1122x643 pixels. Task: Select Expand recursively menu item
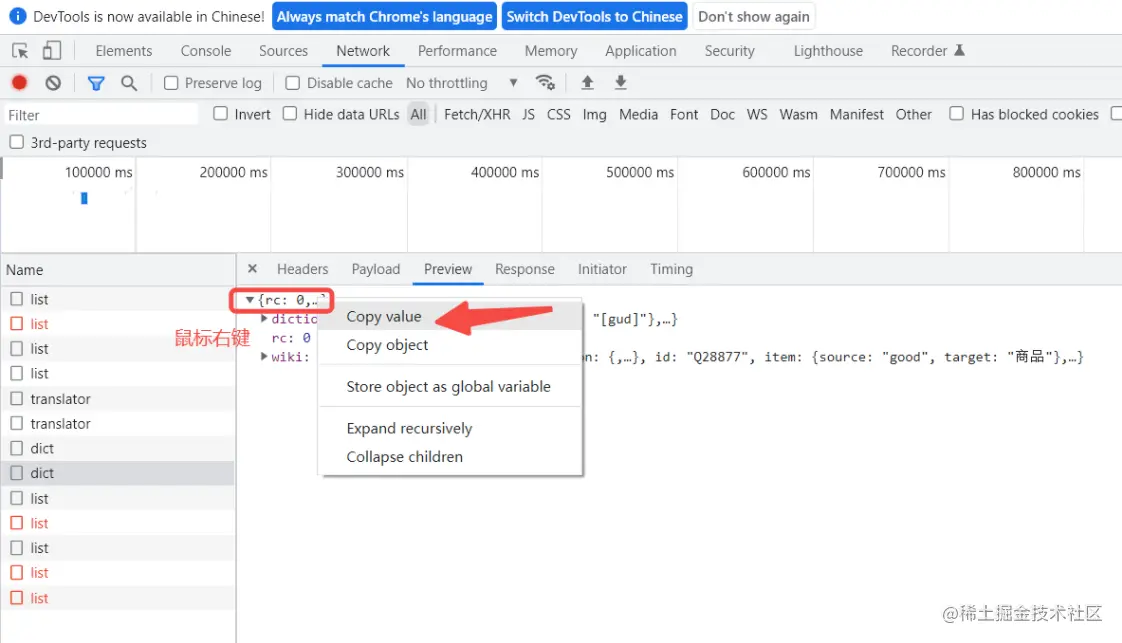click(x=450, y=428)
